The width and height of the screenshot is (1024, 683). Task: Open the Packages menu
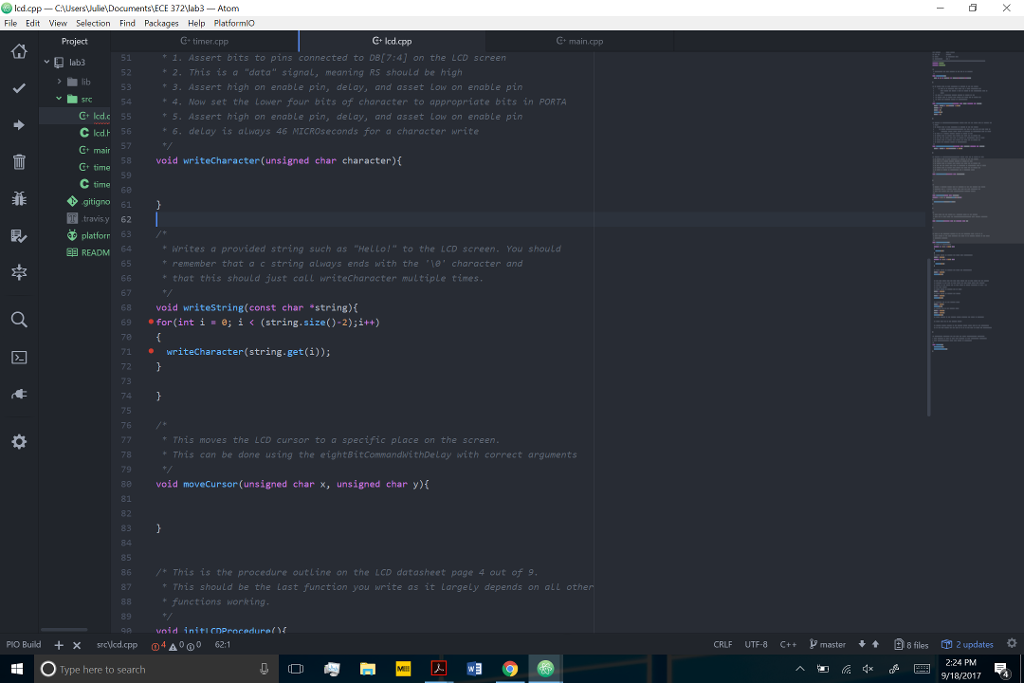coord(160,23)
